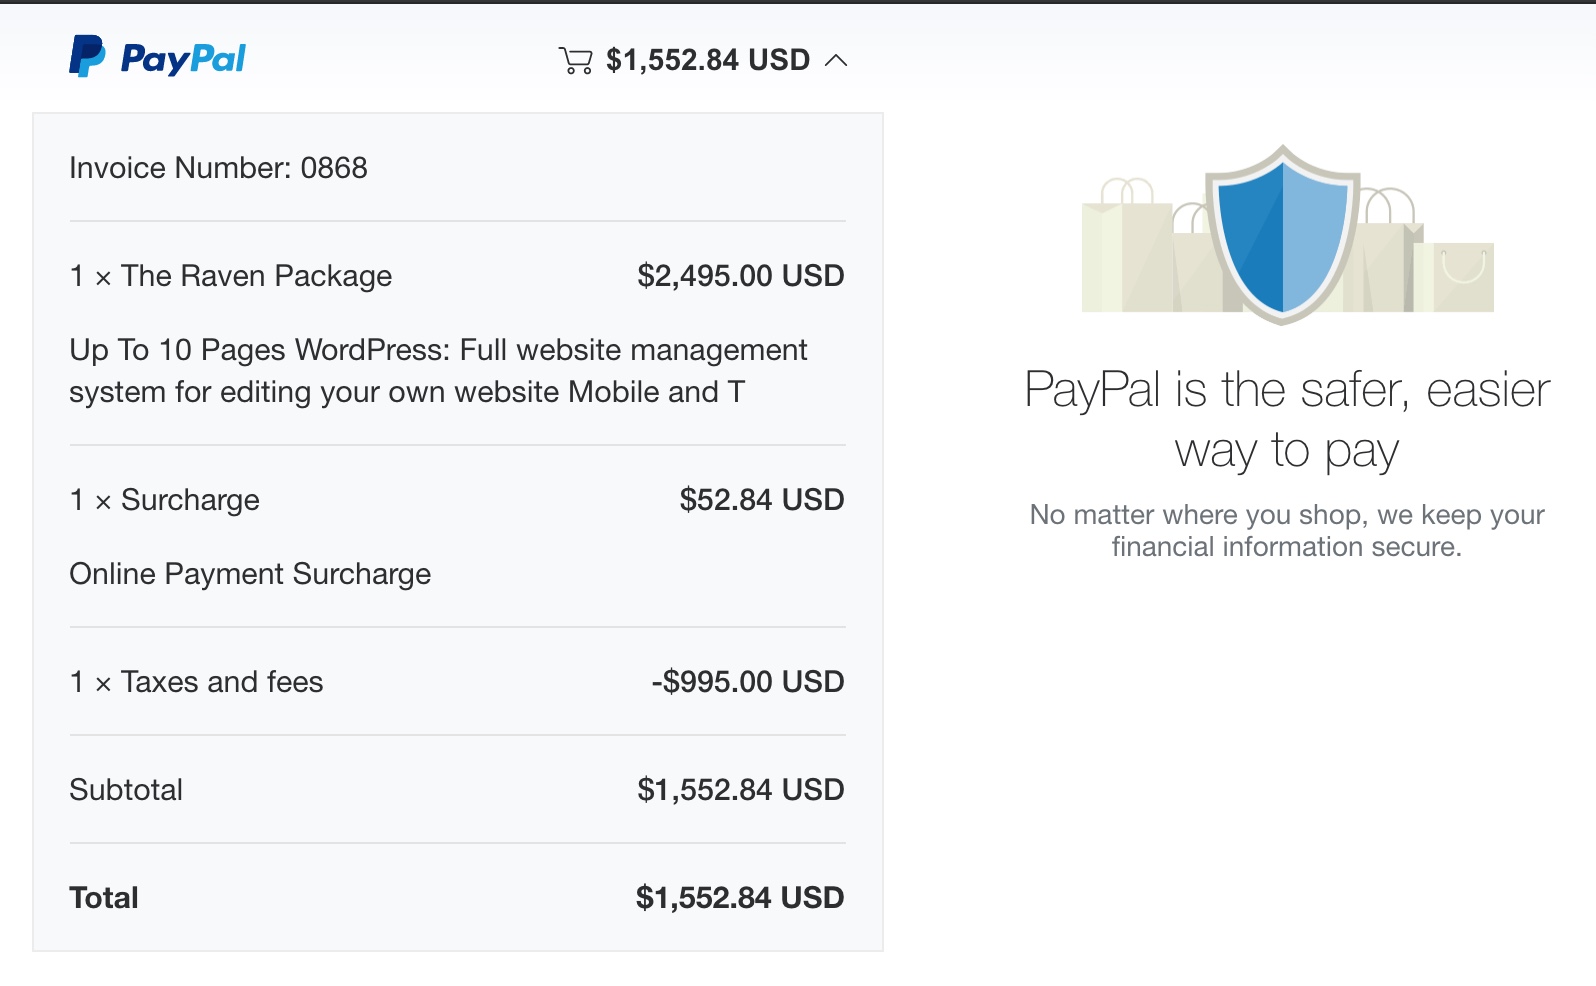
Task: Click the blue security shield graphic
Action: pyautogui.click(x=1282, y=234)
